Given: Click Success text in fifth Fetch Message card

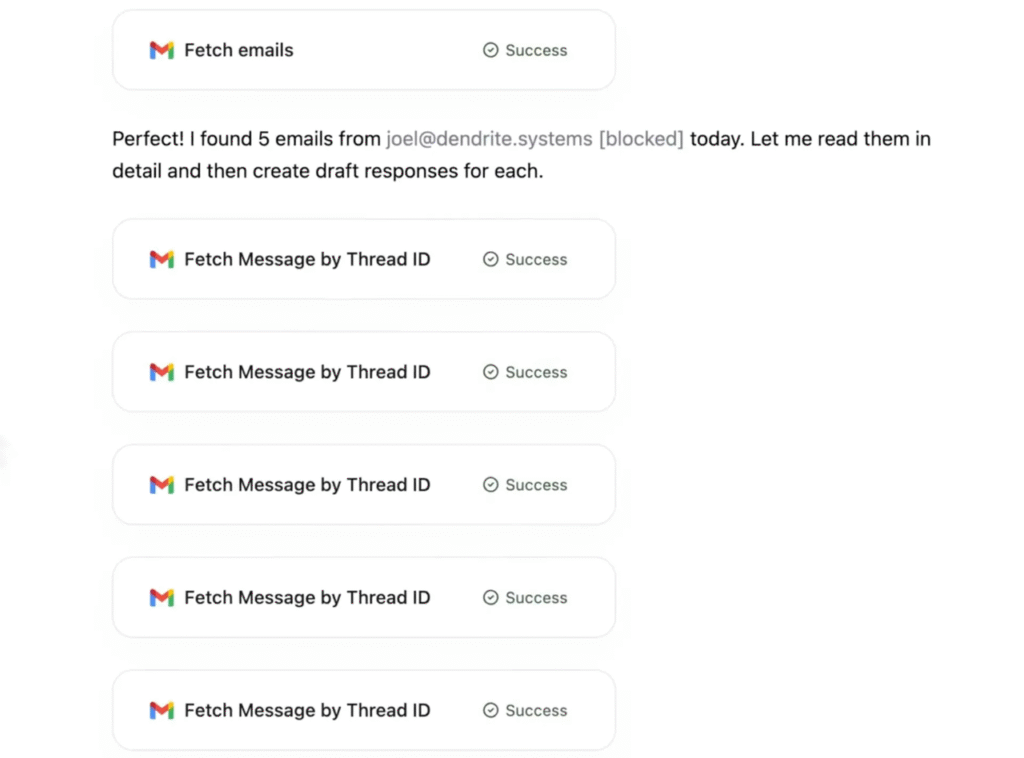Looking at the screenshot, I should (x=536, y=711).
